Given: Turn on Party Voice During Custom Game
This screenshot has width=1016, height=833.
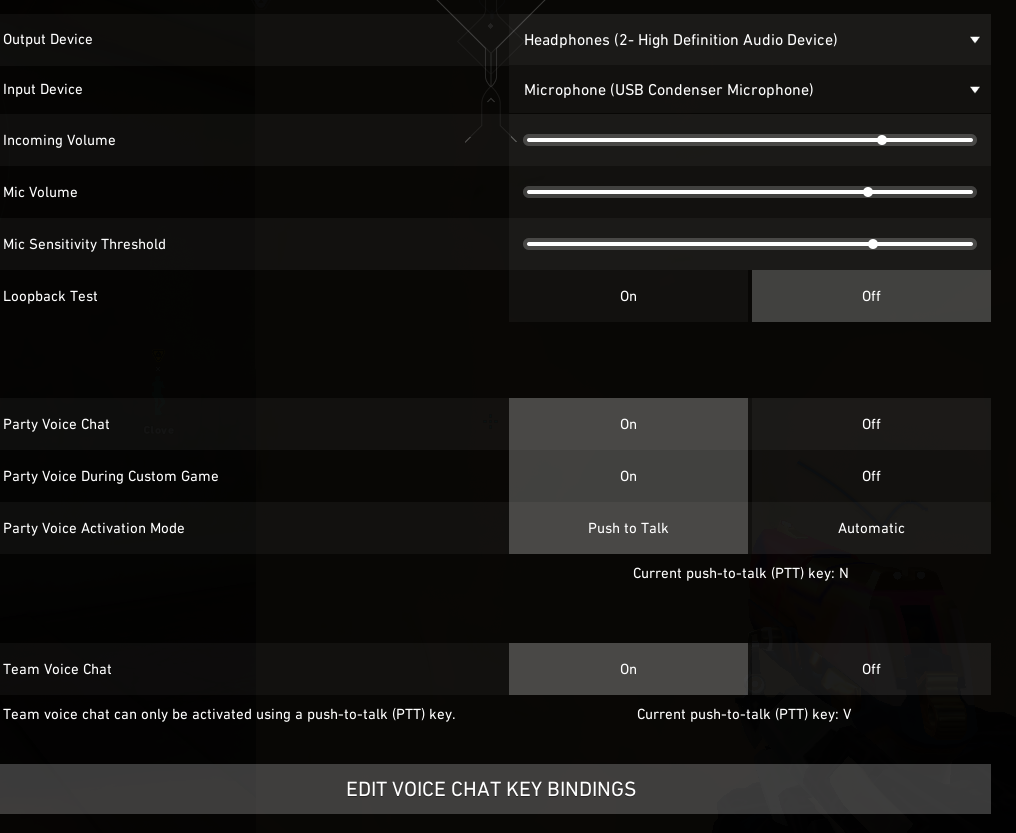Looking at the screenshot, I should (628, 476).
